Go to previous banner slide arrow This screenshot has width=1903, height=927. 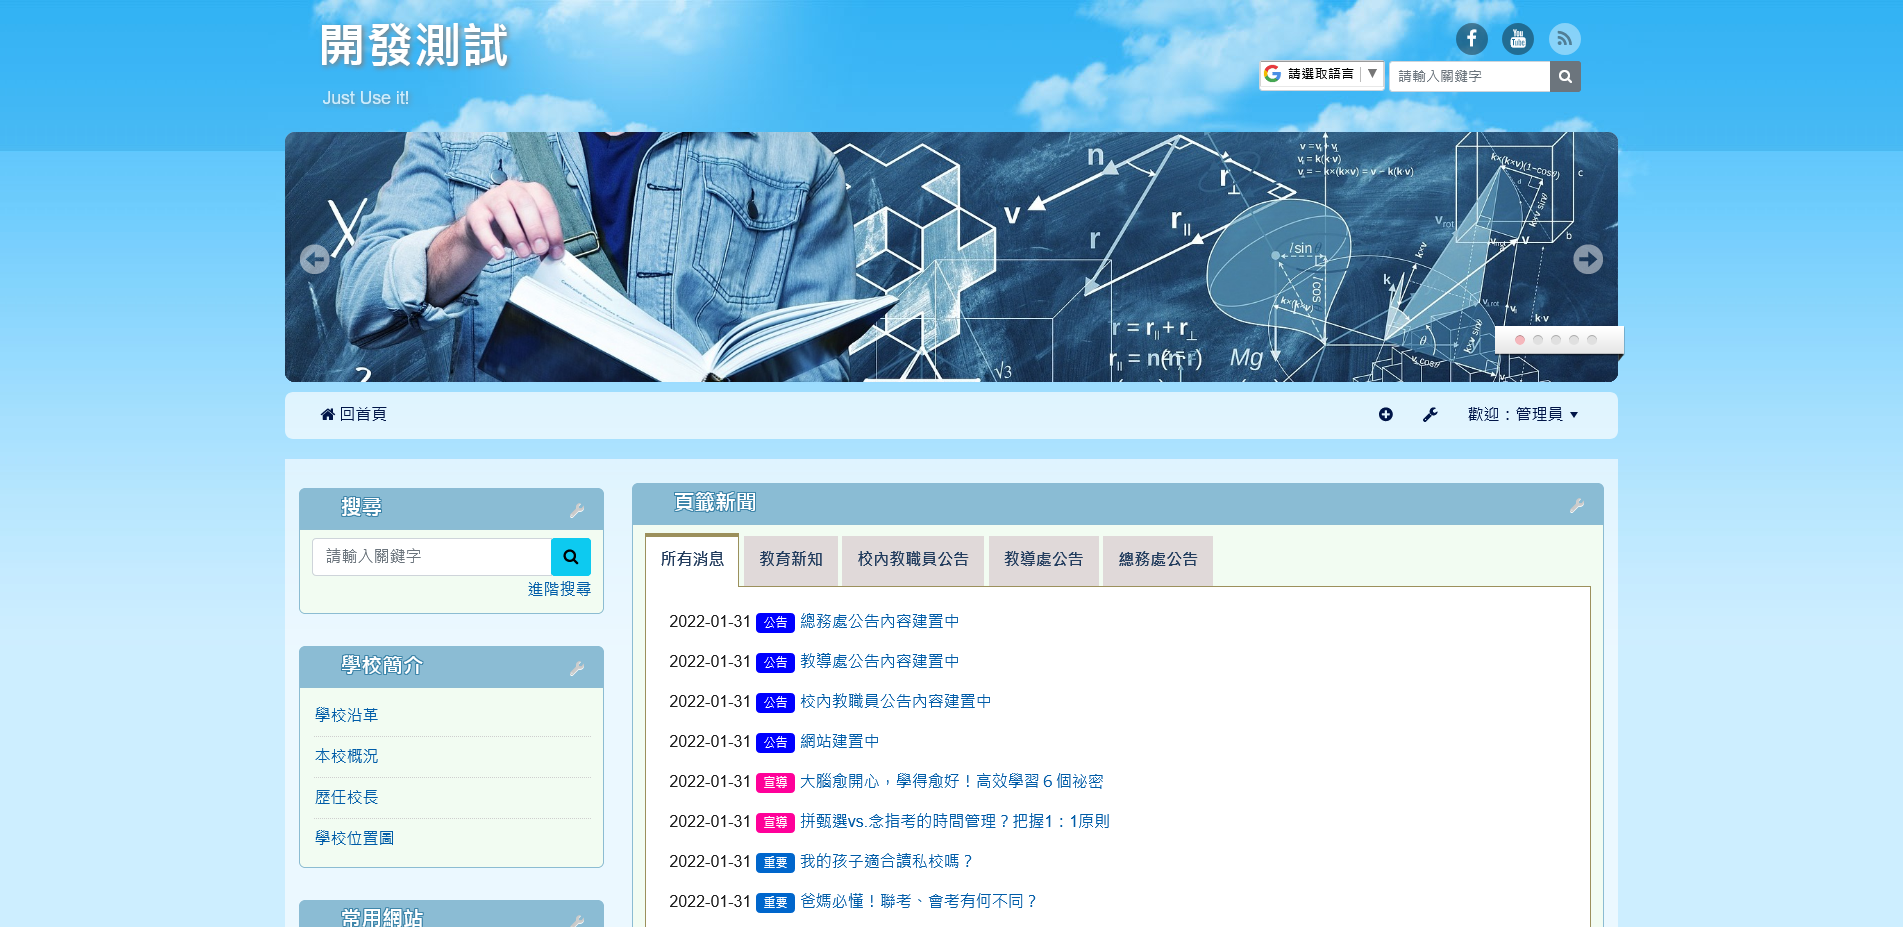point(315,259)
